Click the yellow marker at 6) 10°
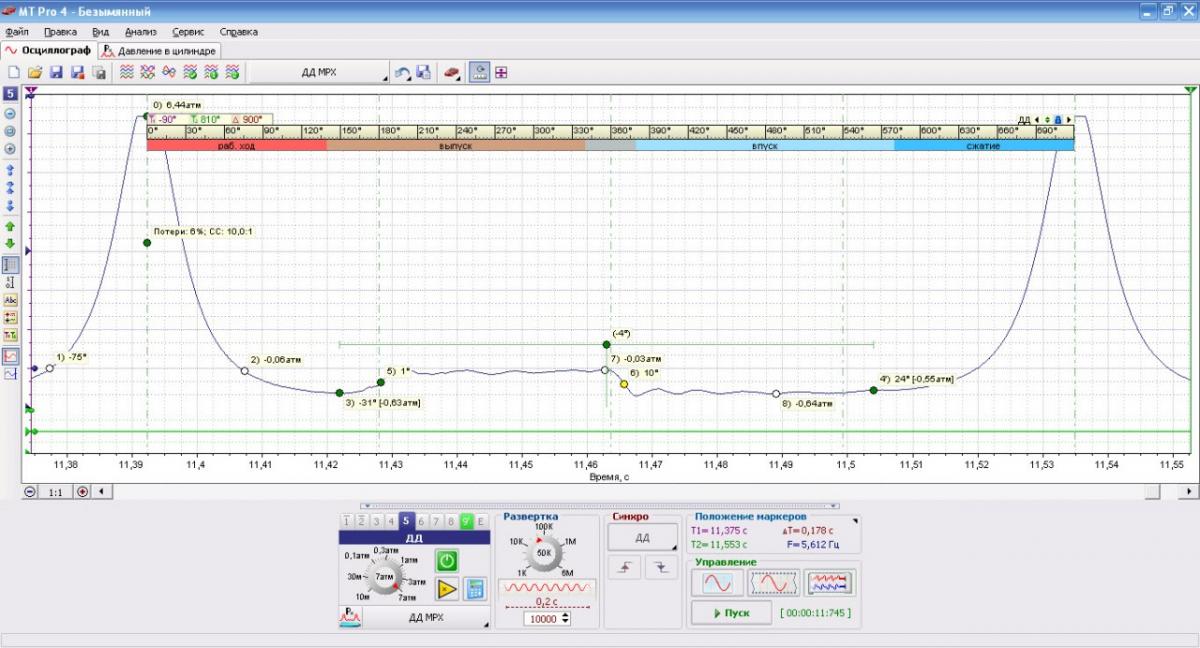The image size is (1200, 648). pos(624,384)
